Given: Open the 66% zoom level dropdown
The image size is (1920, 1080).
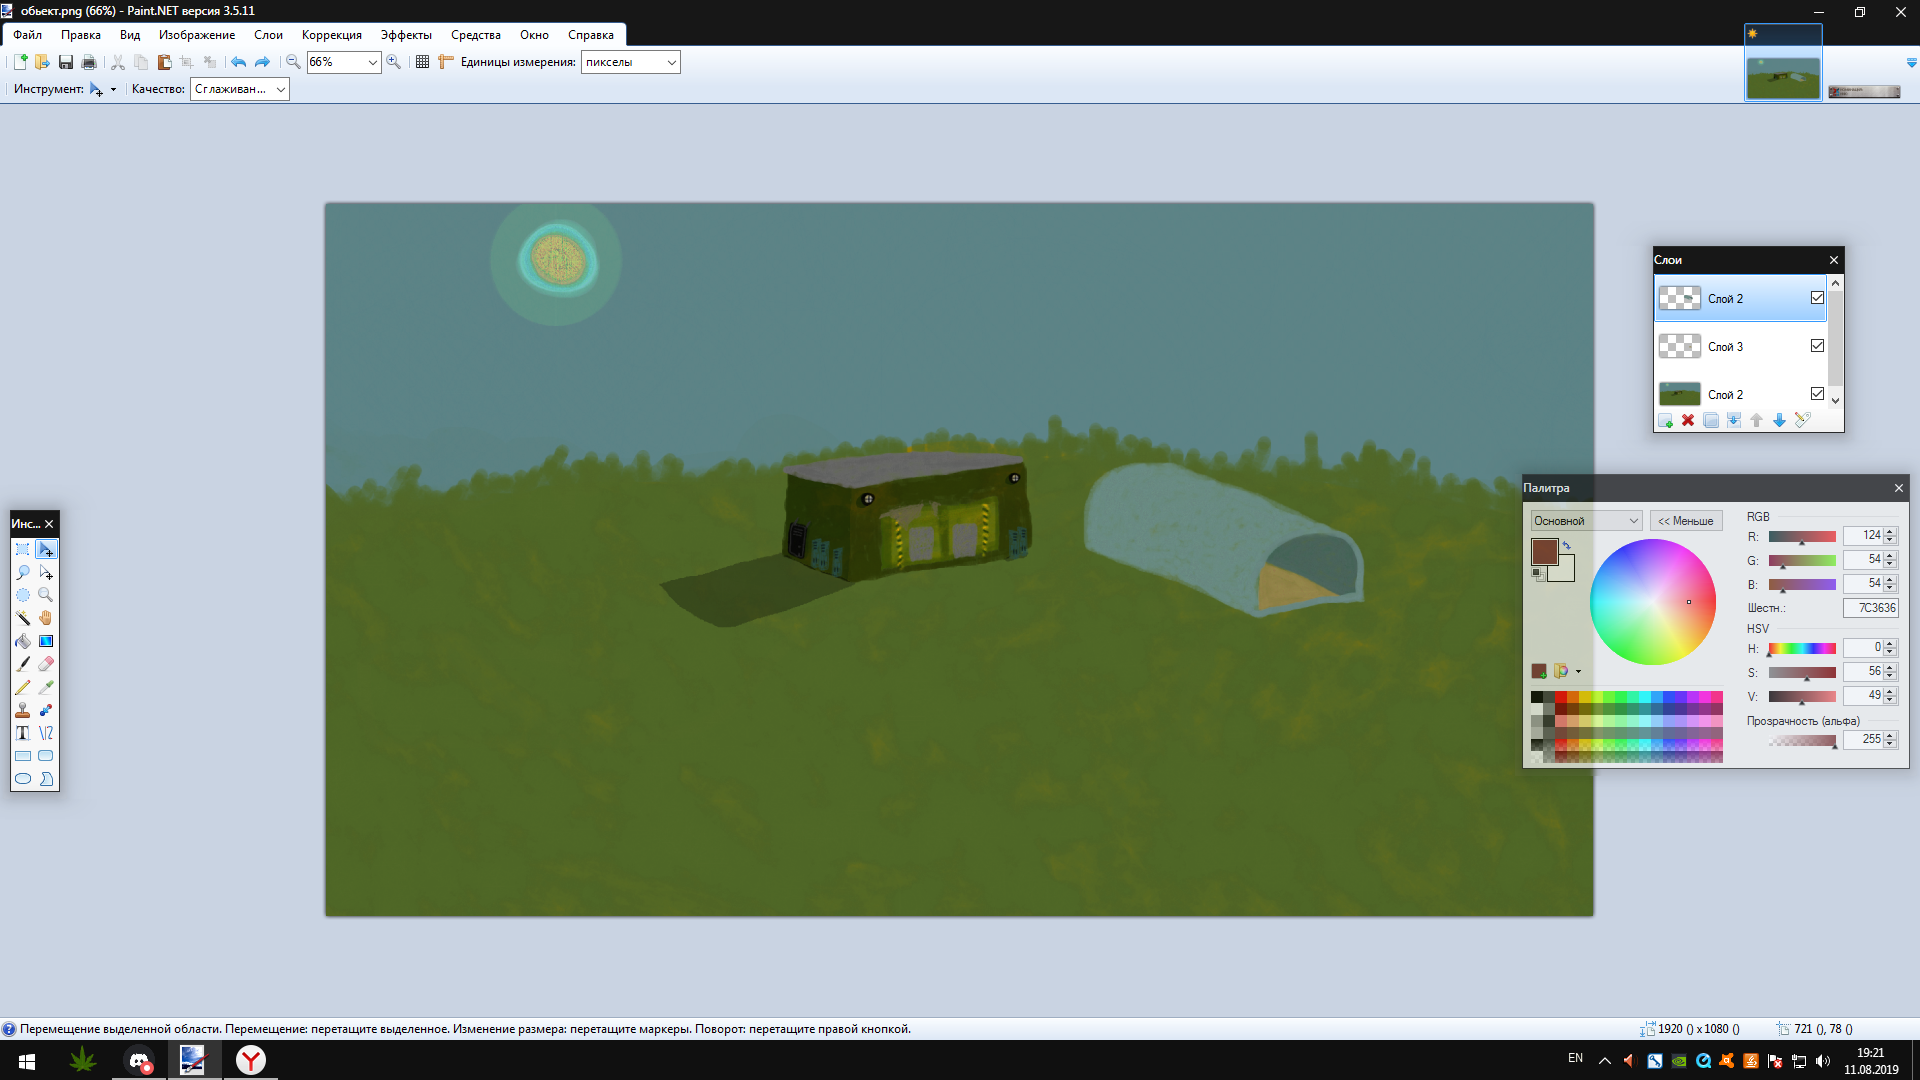Looking at the screenshot, I should [372, 62].
